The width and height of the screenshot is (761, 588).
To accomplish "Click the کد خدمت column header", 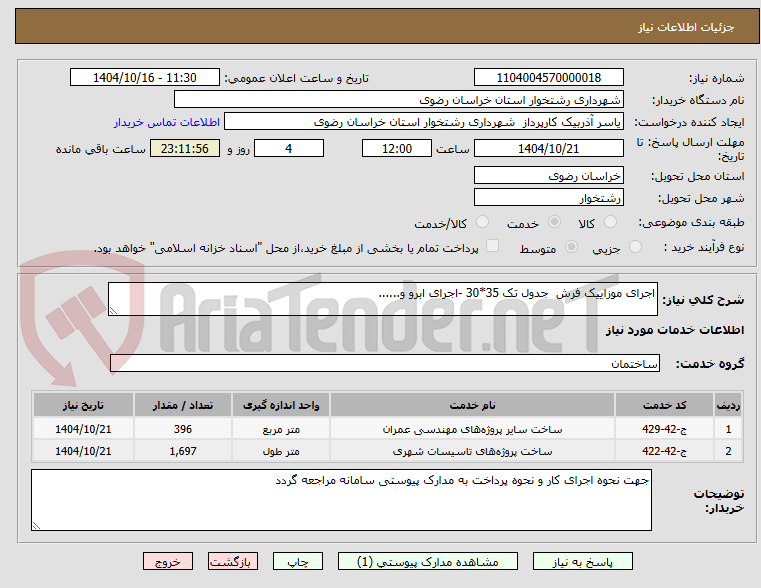I will 664,405.
